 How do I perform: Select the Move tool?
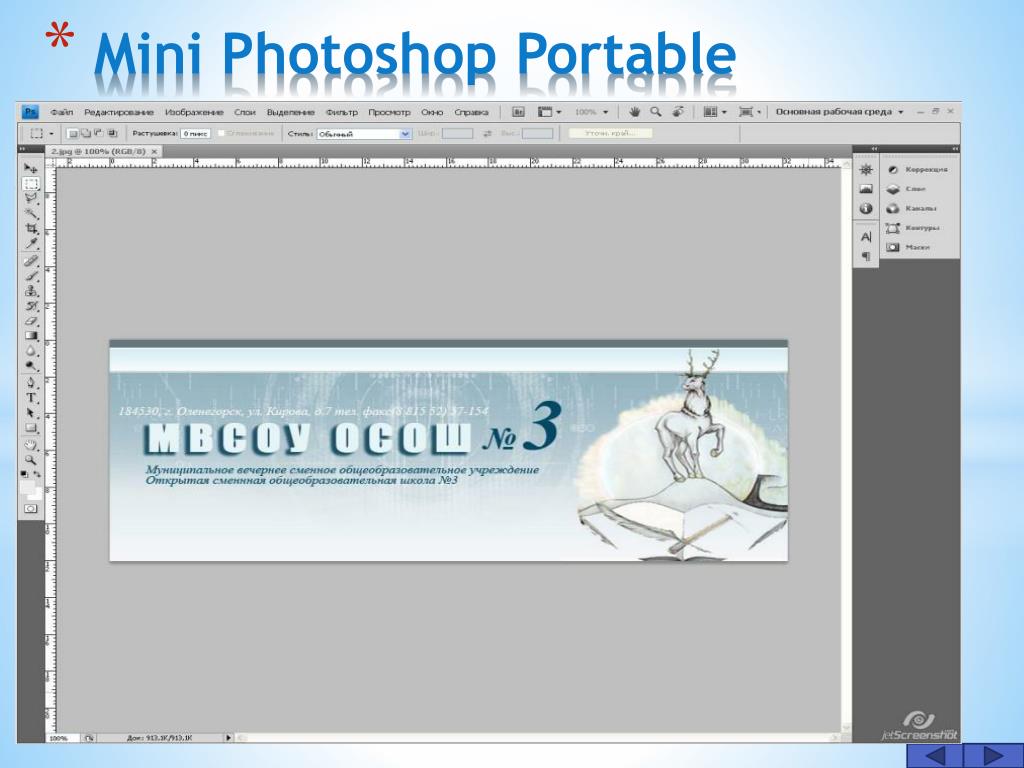[x=31, y=168]
